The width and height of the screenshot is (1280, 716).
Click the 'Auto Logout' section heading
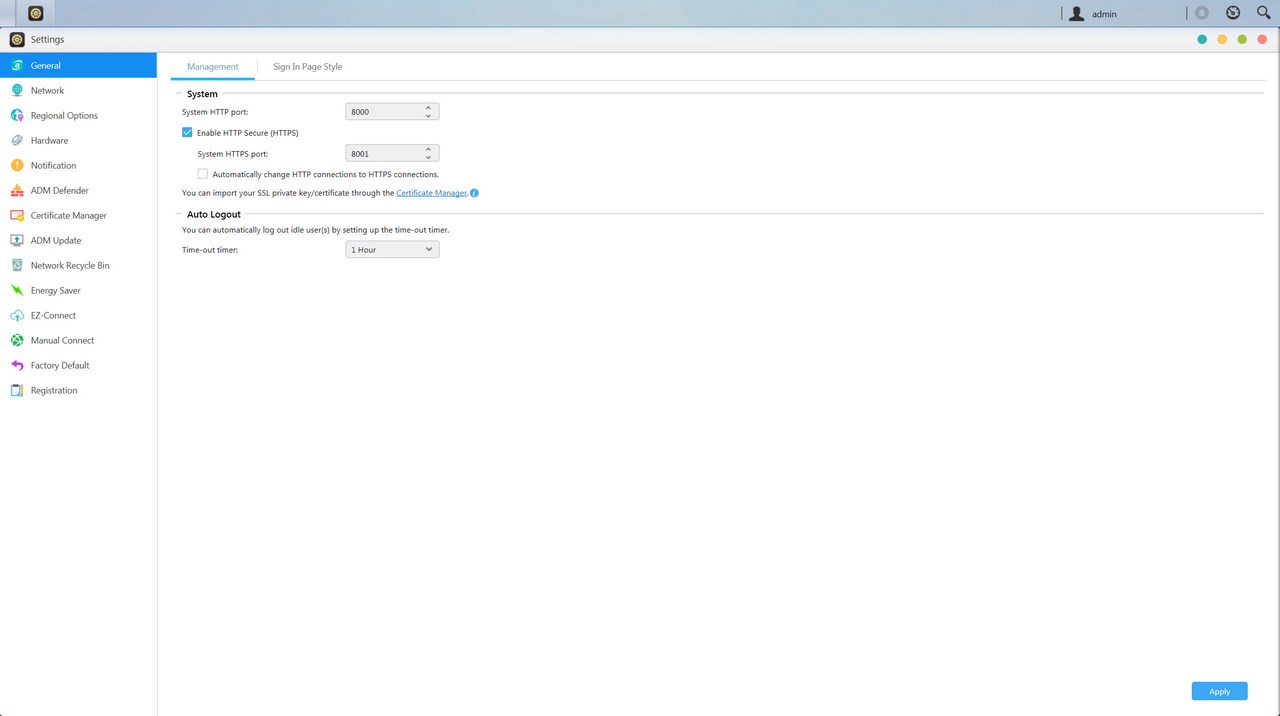(x=214, y=214)
